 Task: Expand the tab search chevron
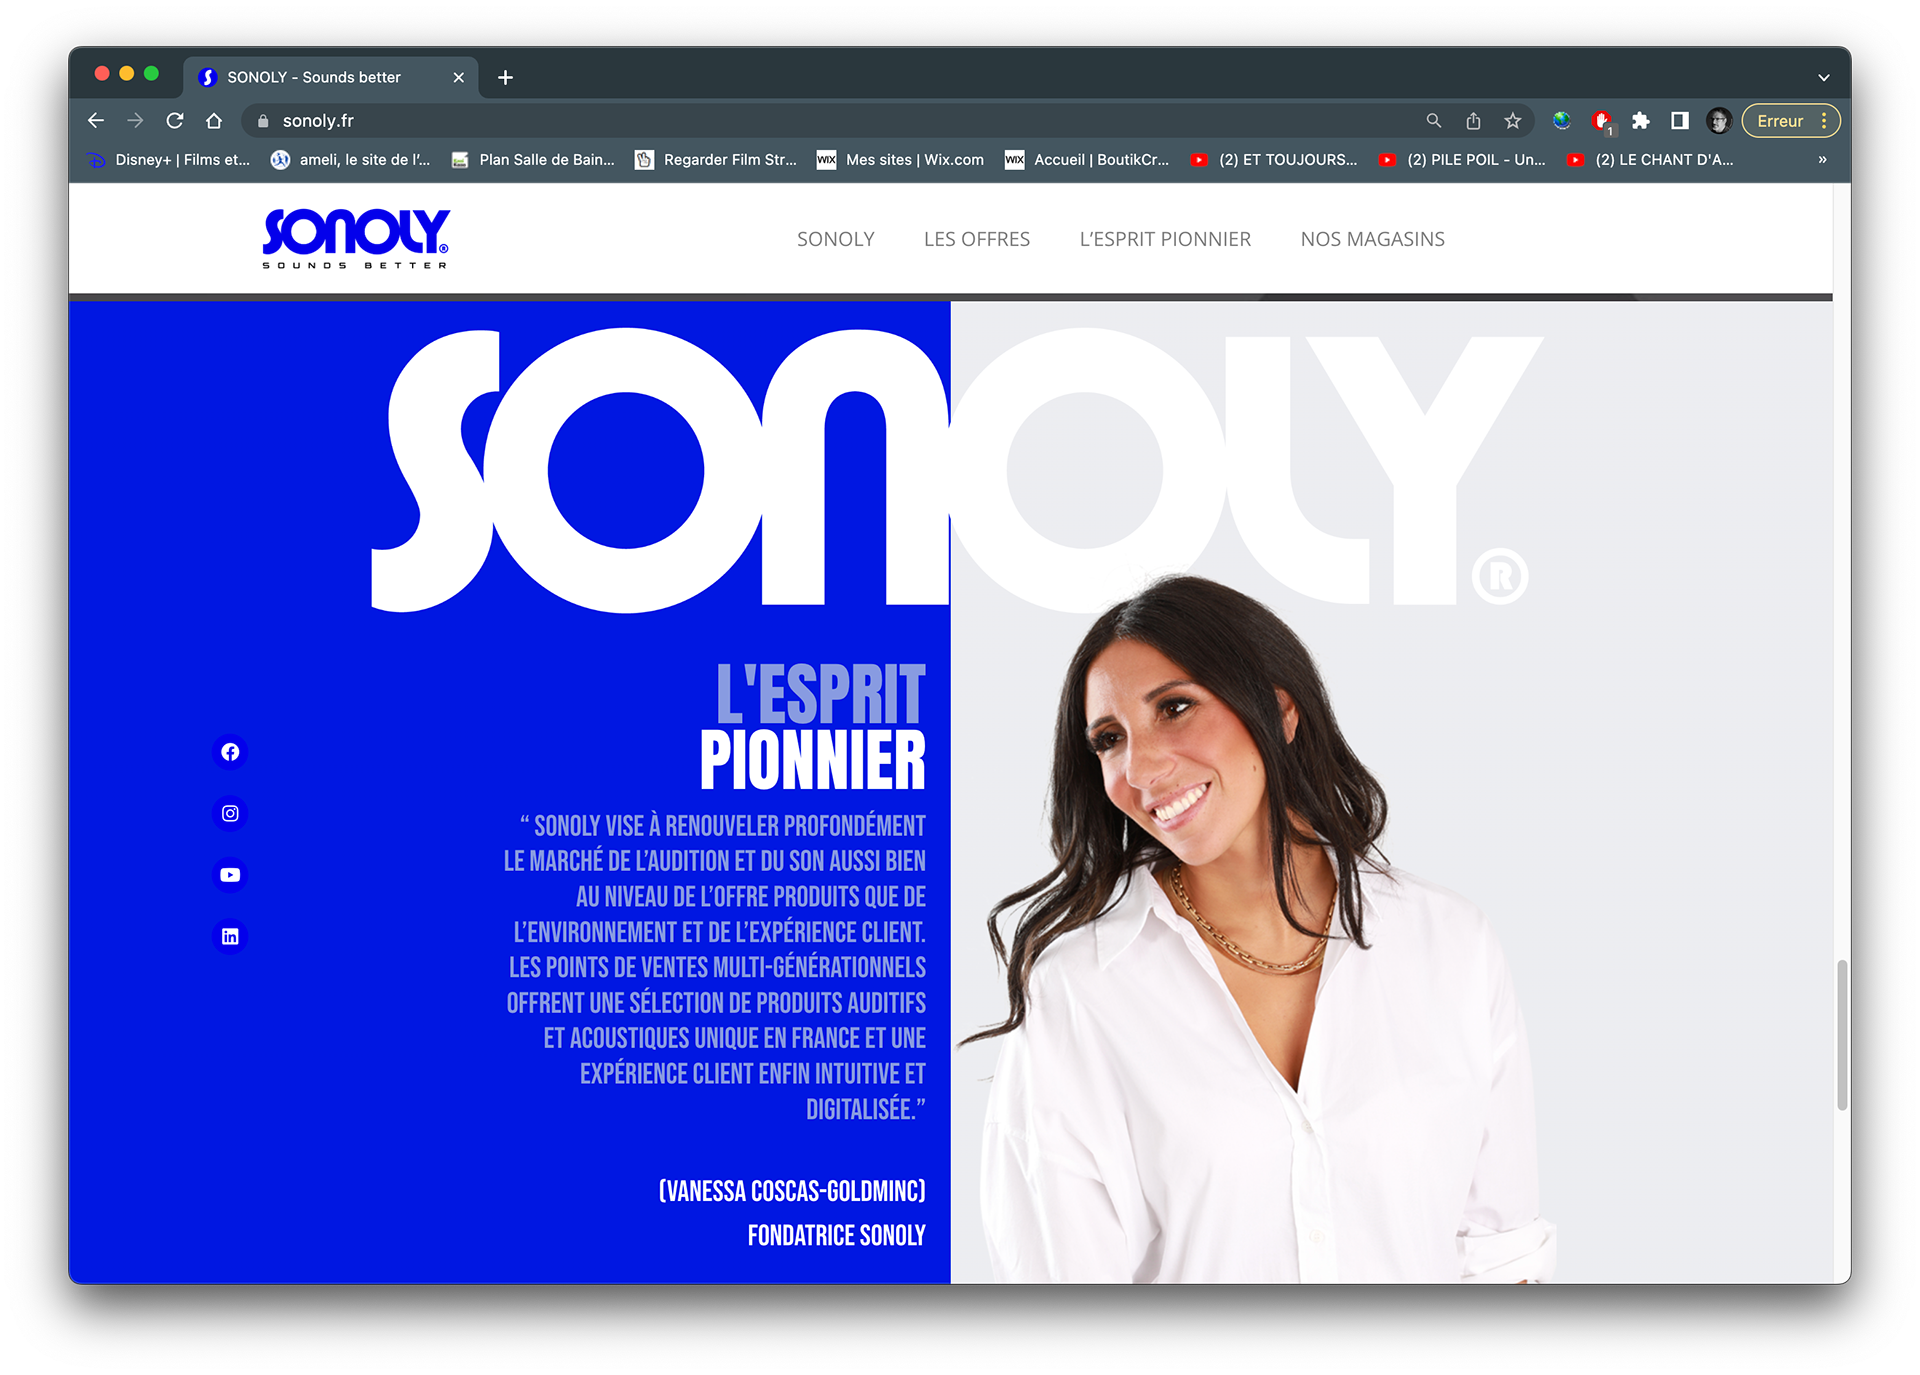coord(1823,77)
